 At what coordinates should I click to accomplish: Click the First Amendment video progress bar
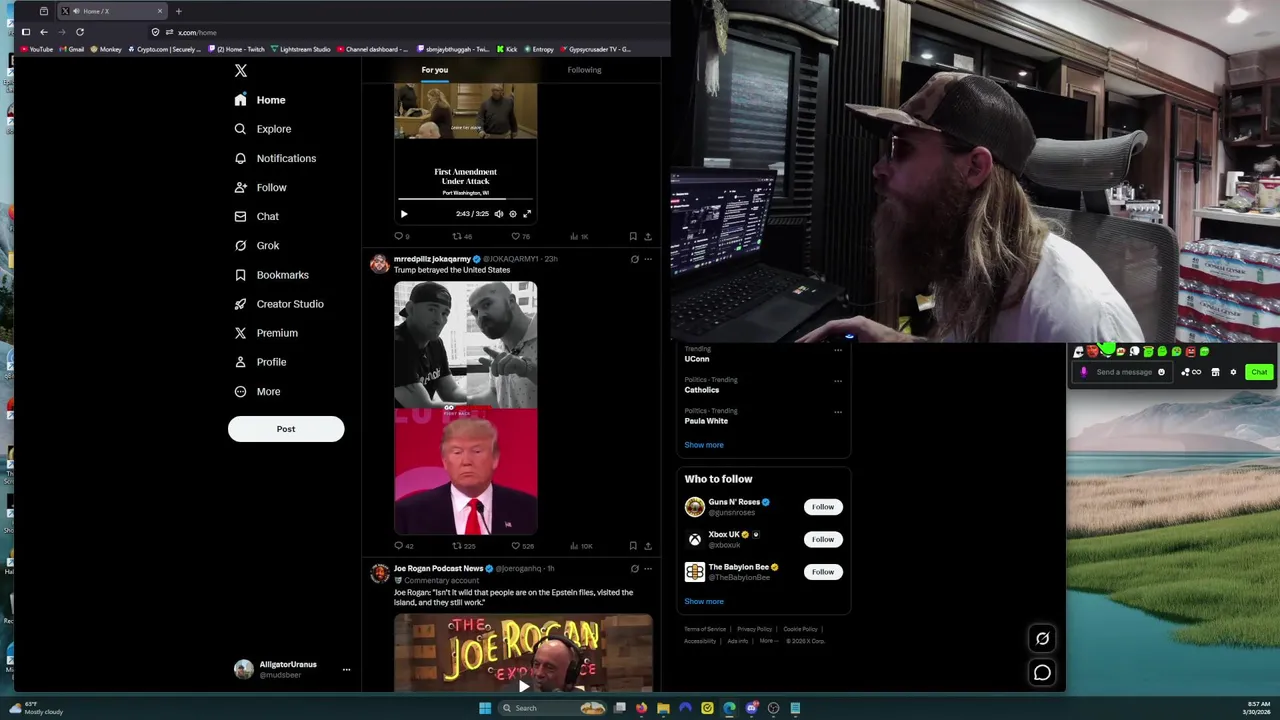[x=465, y=201]
